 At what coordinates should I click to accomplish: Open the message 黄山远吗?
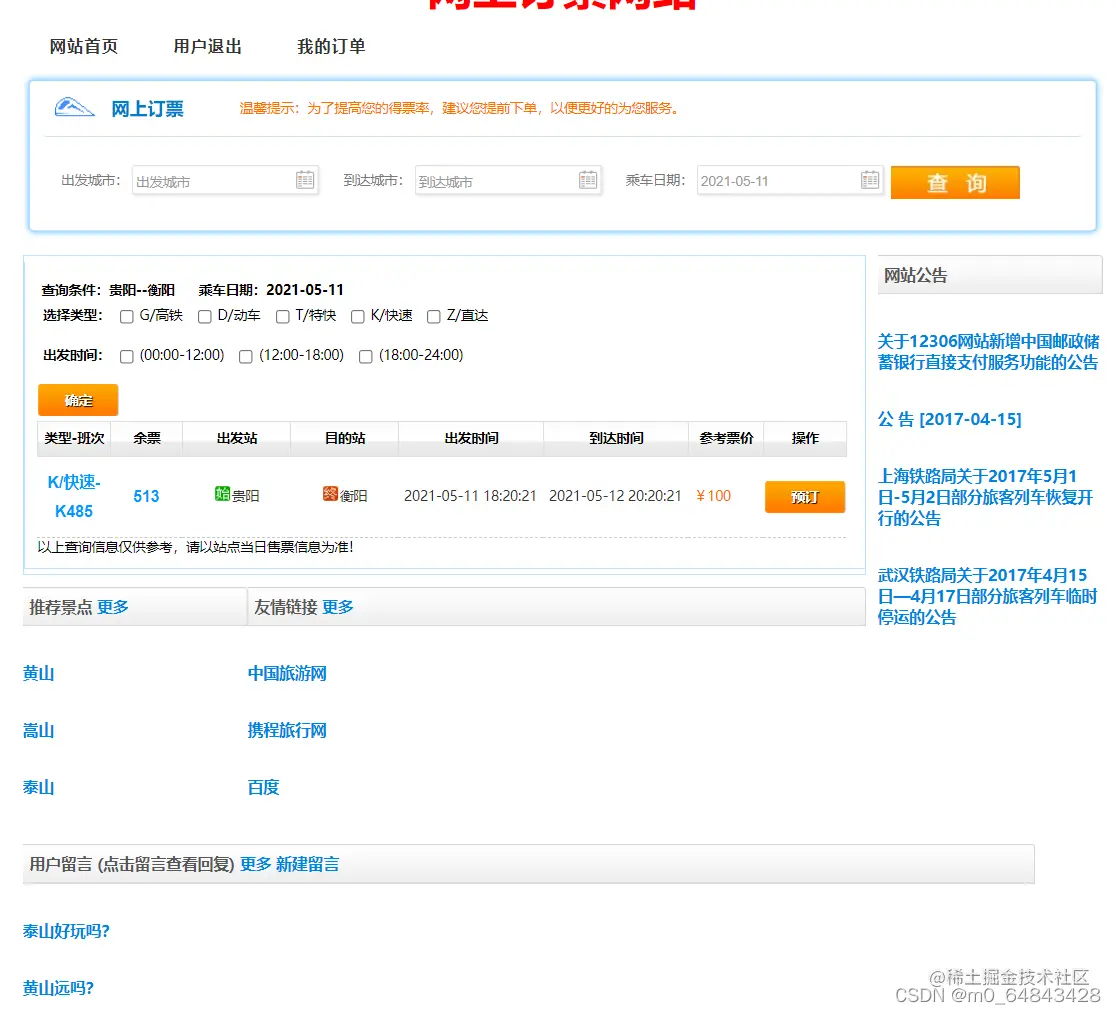tap(58, 988)
